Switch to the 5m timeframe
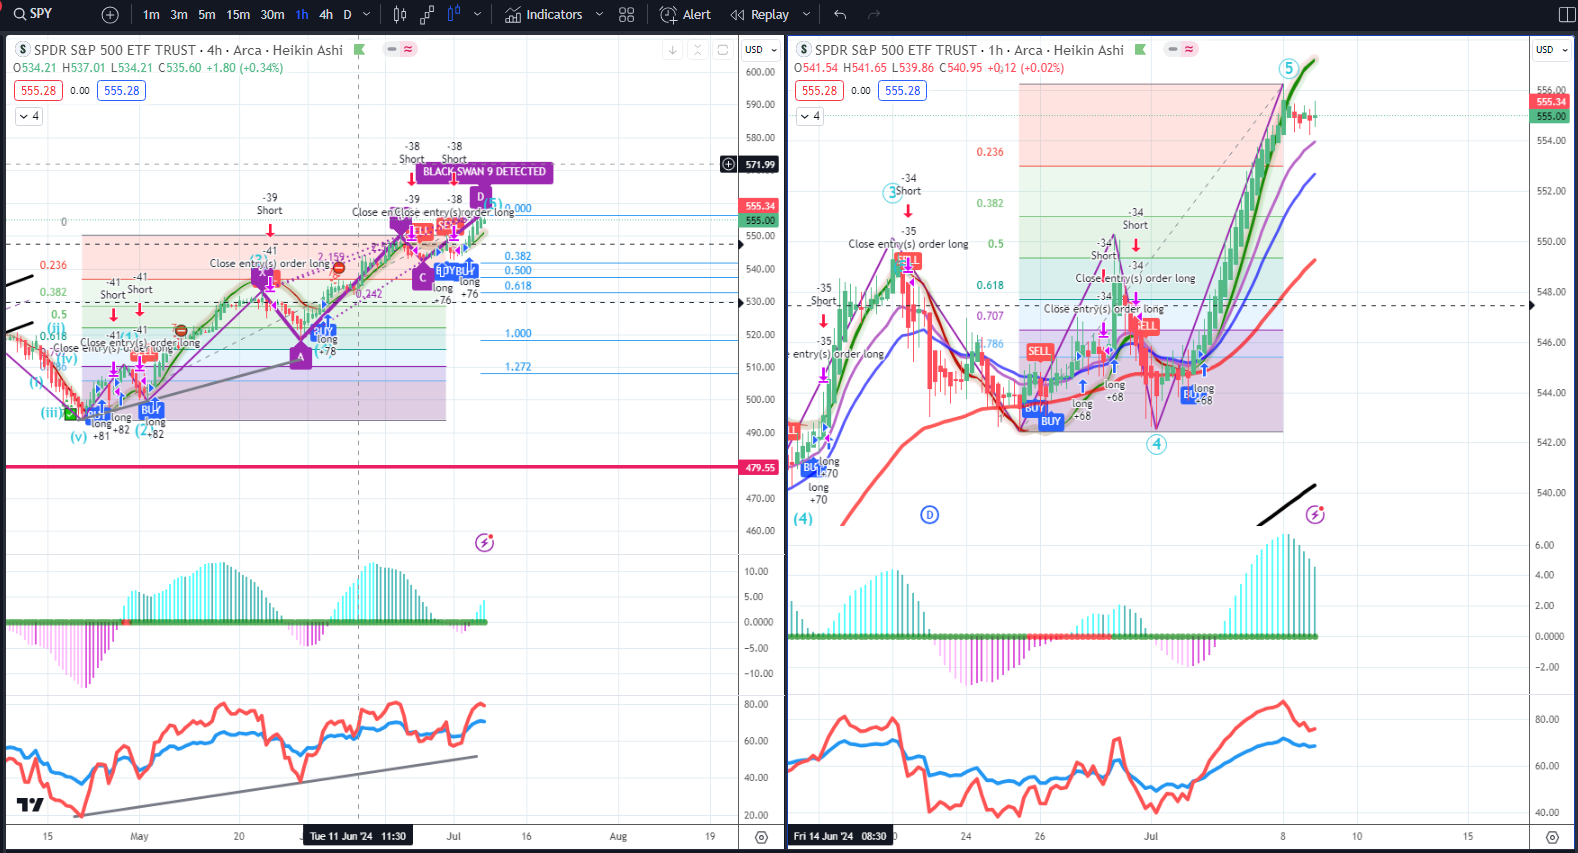This screenshot has height=853, width=1578. [x=207, y=15]
